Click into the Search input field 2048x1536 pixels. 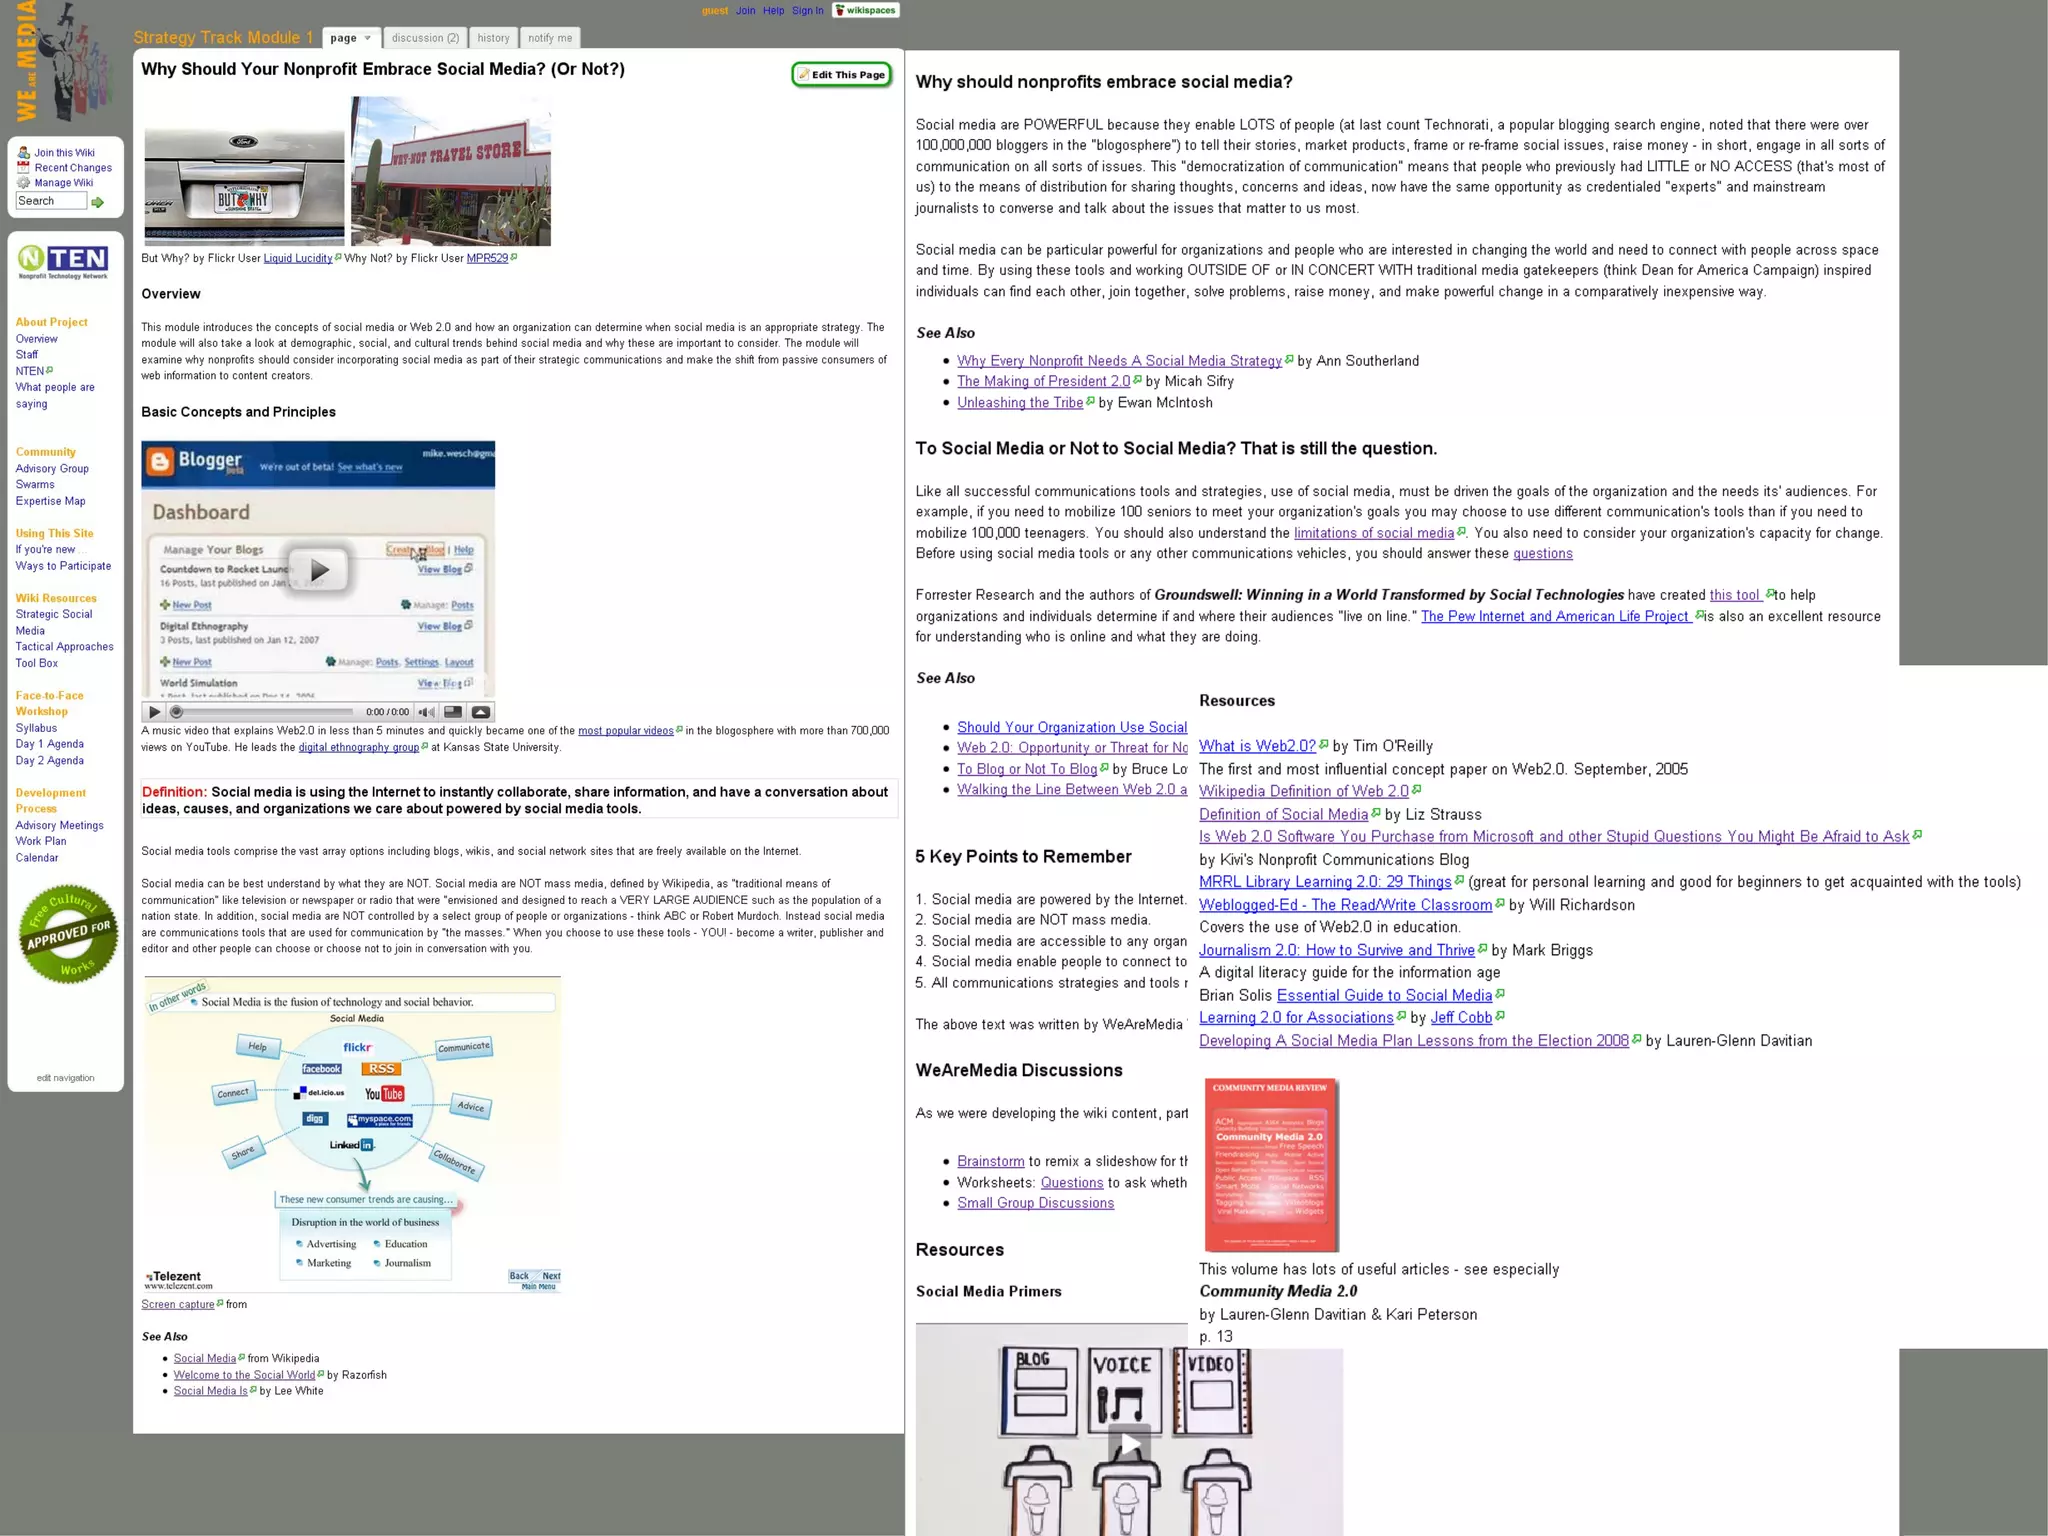click(51, 201)
